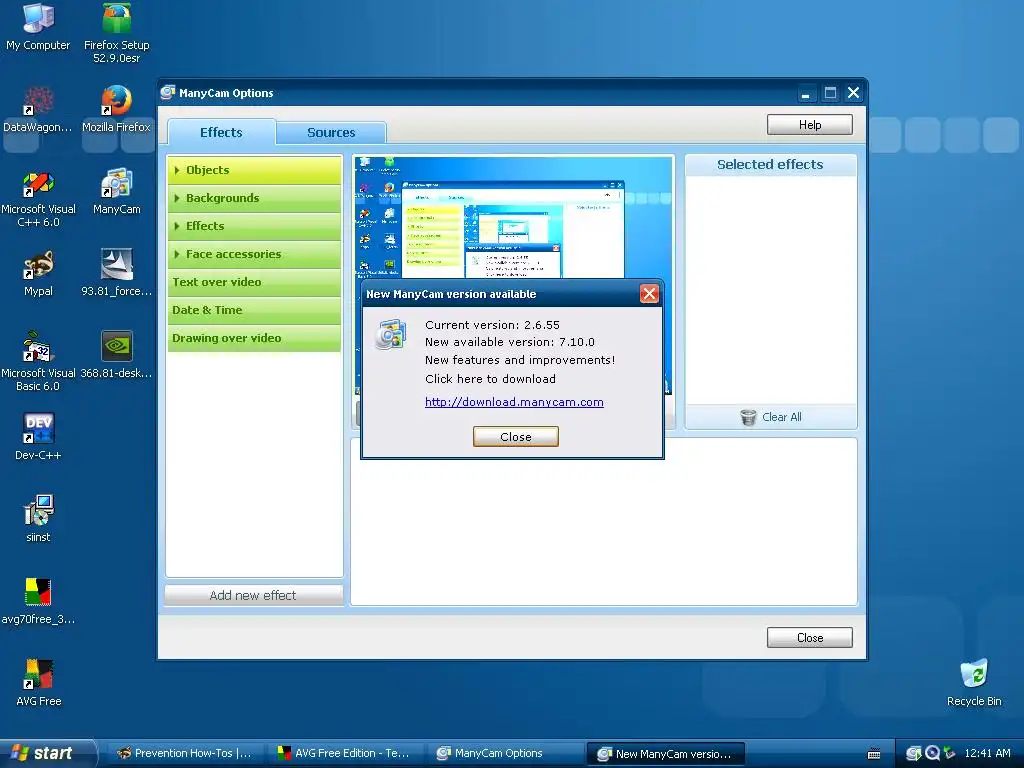Switch to AVG Free Edition taskbar window
Viewport: 1024px width, 768px height.
345,754
